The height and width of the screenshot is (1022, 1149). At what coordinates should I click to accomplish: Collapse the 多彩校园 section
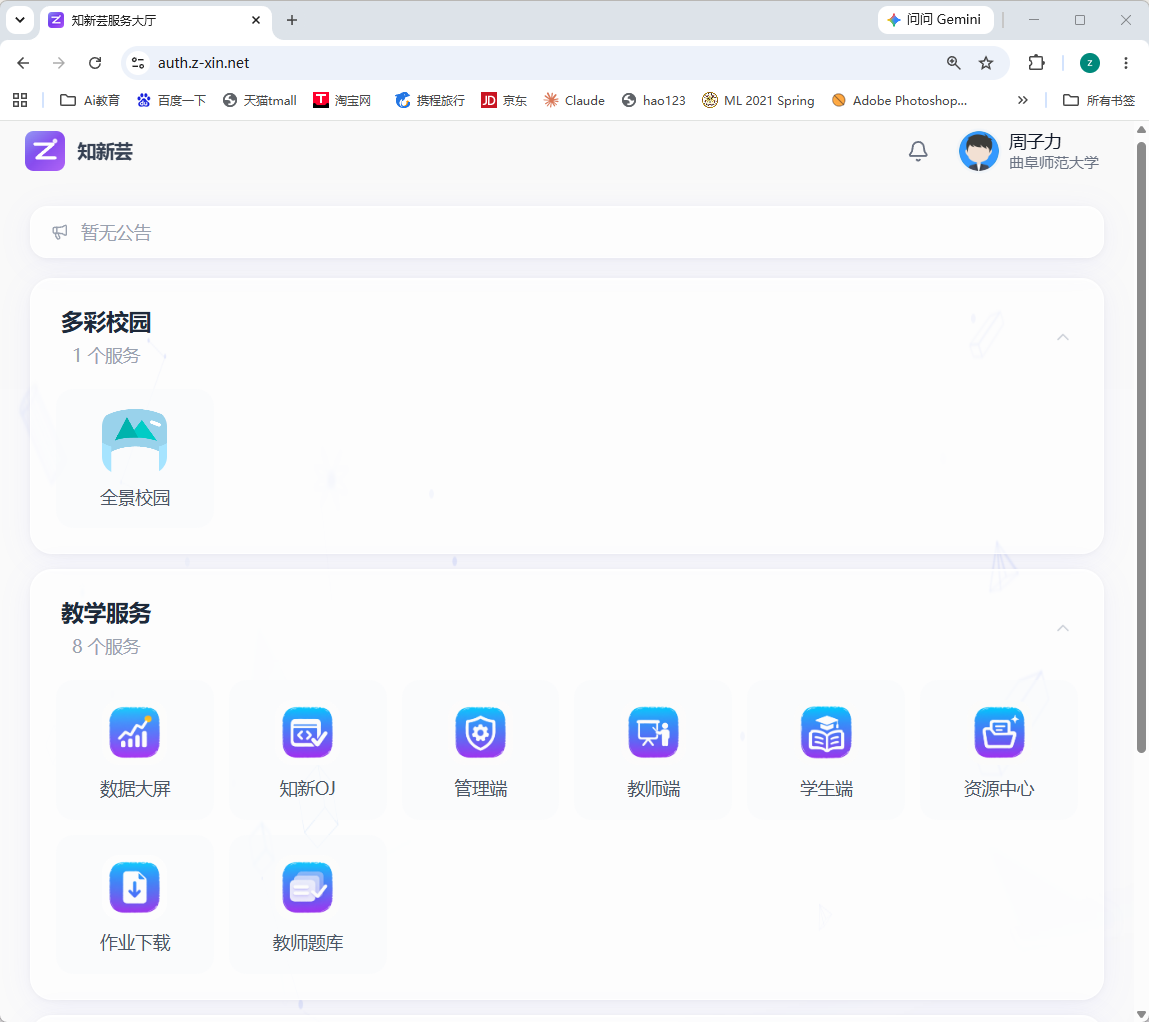click(x=1063, y=337)
